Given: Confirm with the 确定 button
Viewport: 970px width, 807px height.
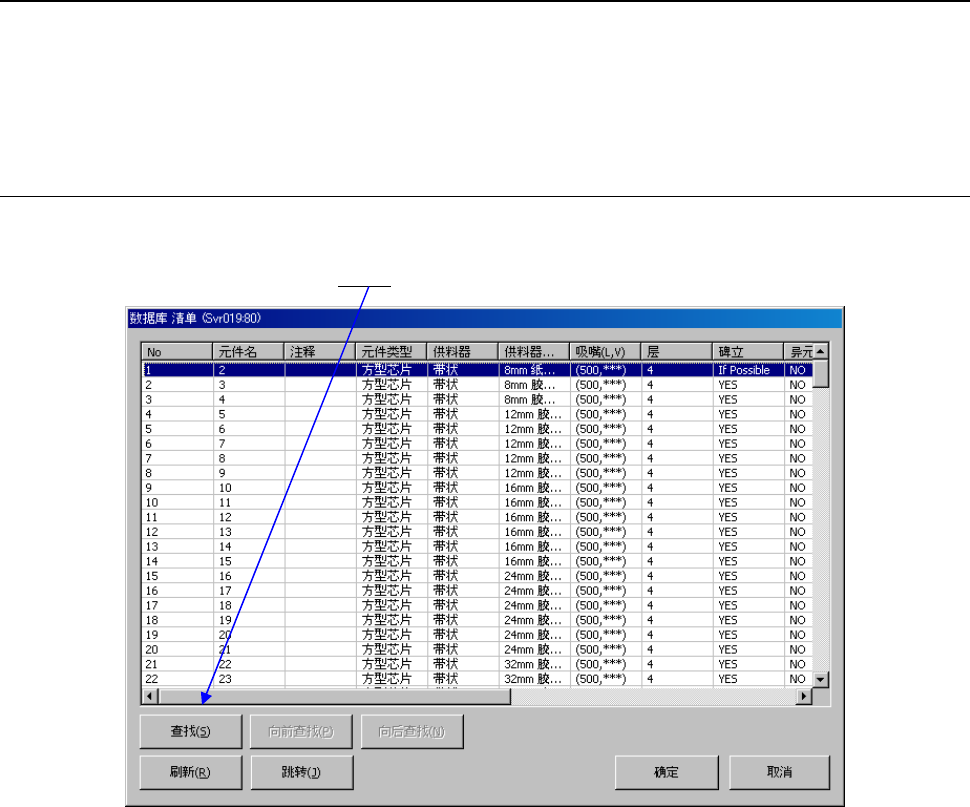Looking at the screenshot, I should pyautogui.click(x=666, y=772).
